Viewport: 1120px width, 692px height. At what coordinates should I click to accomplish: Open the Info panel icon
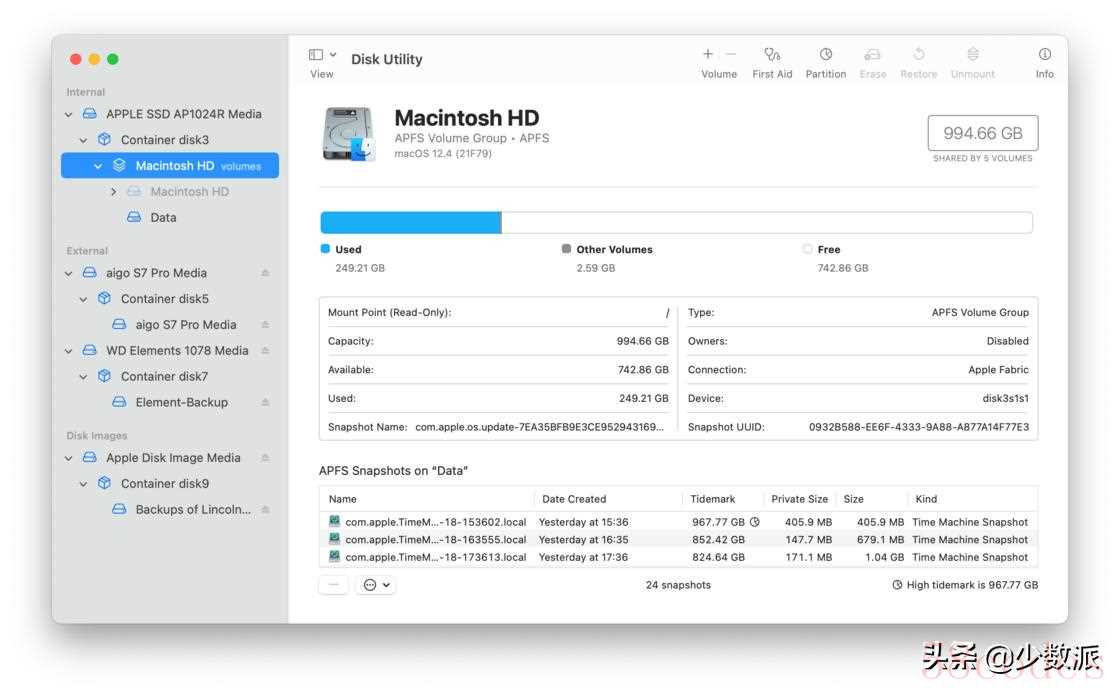pyautogui.click(x=1044, y=55)
